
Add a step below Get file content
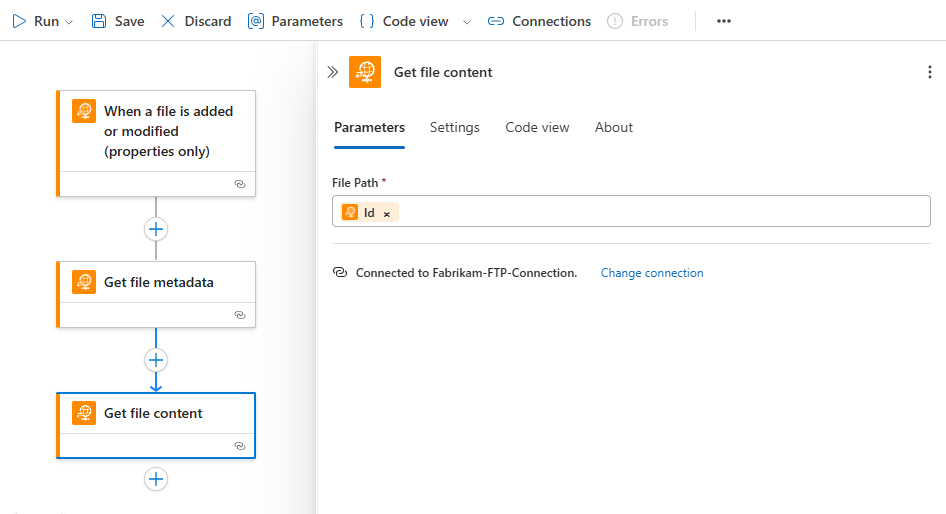[156, 479]
